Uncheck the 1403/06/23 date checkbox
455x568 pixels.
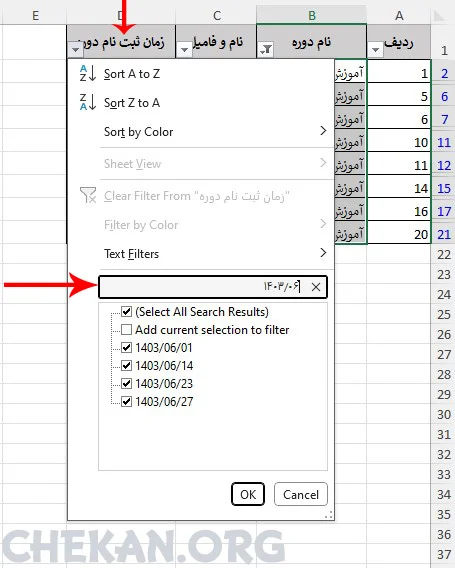click(x=126, y=384)
